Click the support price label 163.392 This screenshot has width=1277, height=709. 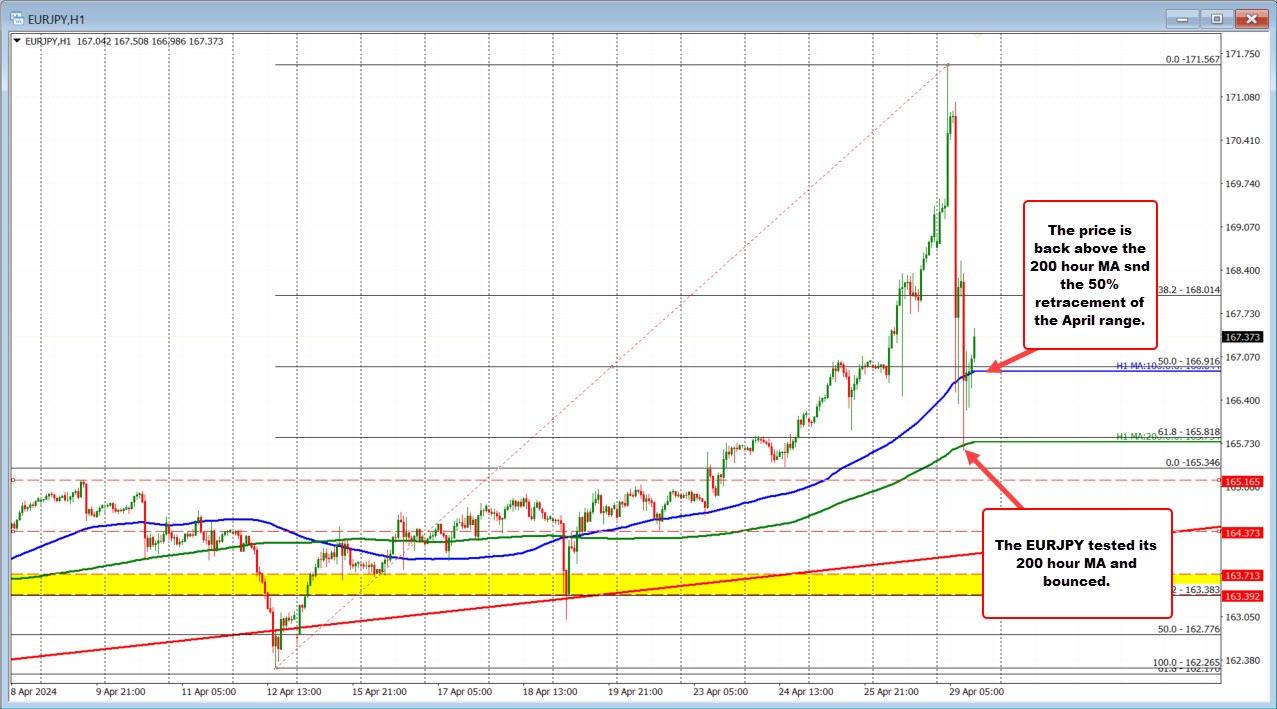point(1242,595)
